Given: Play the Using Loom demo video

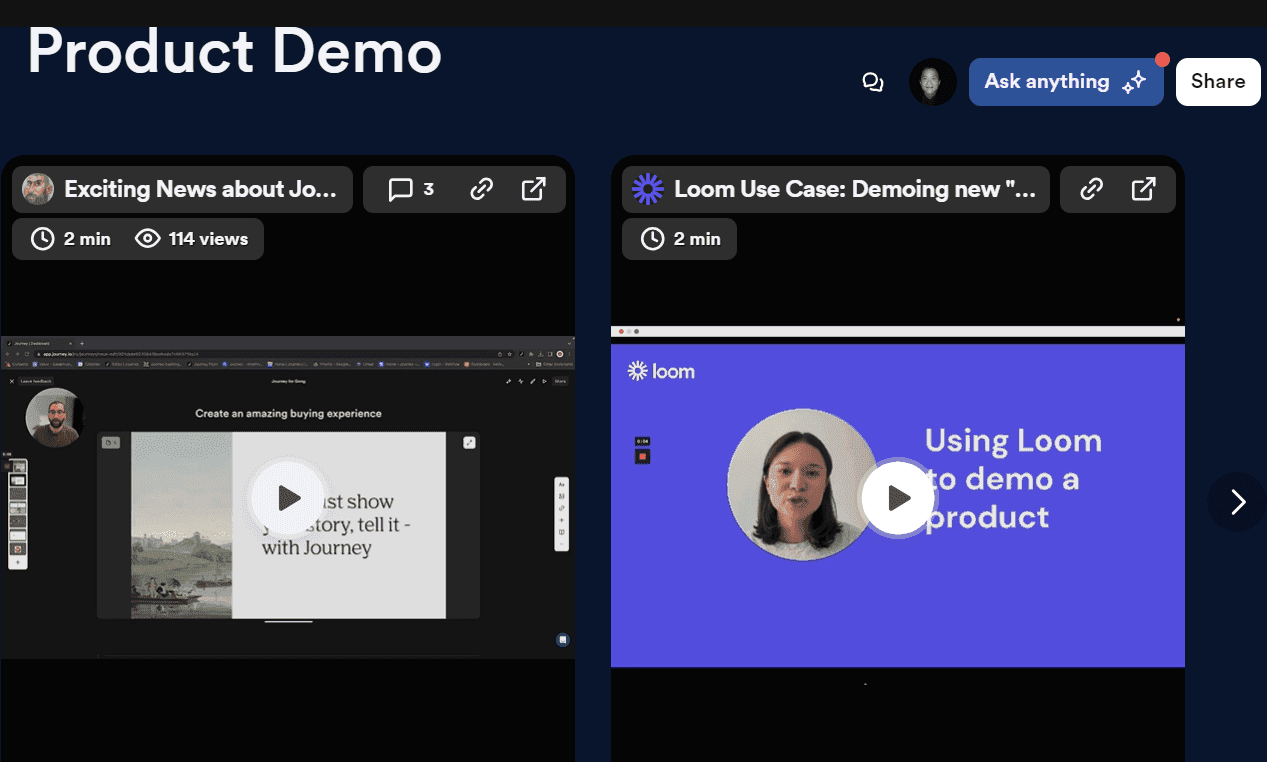Looking at the screenshot, I should (x=898, y=497).
